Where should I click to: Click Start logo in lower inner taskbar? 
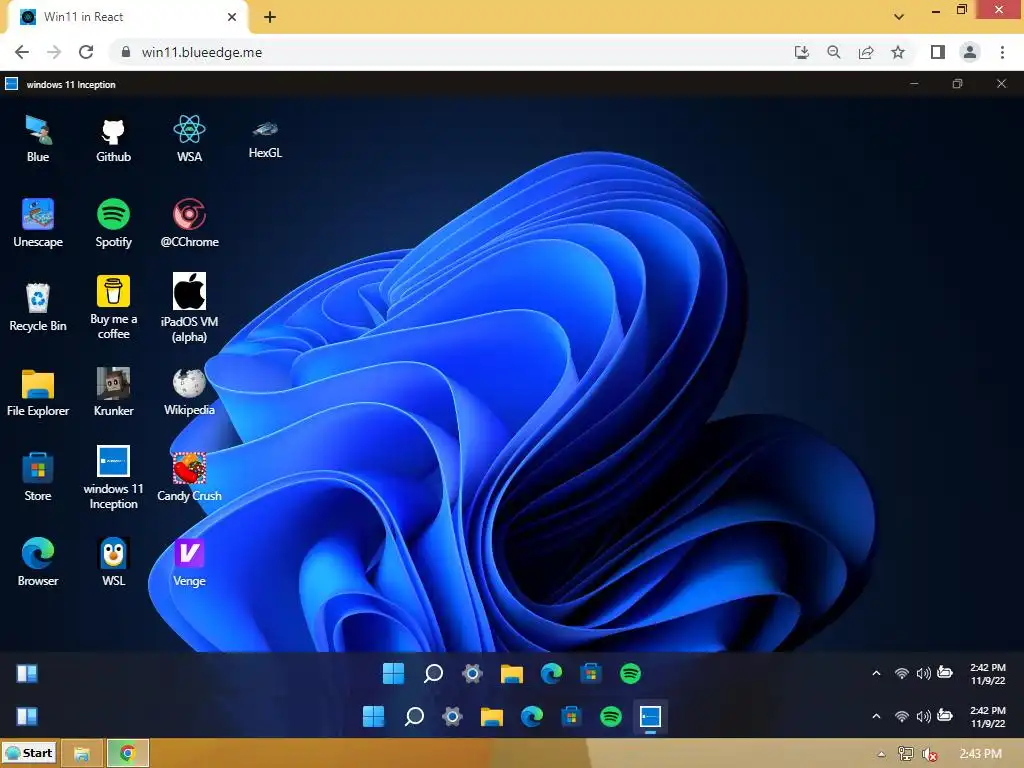[374, 716]
